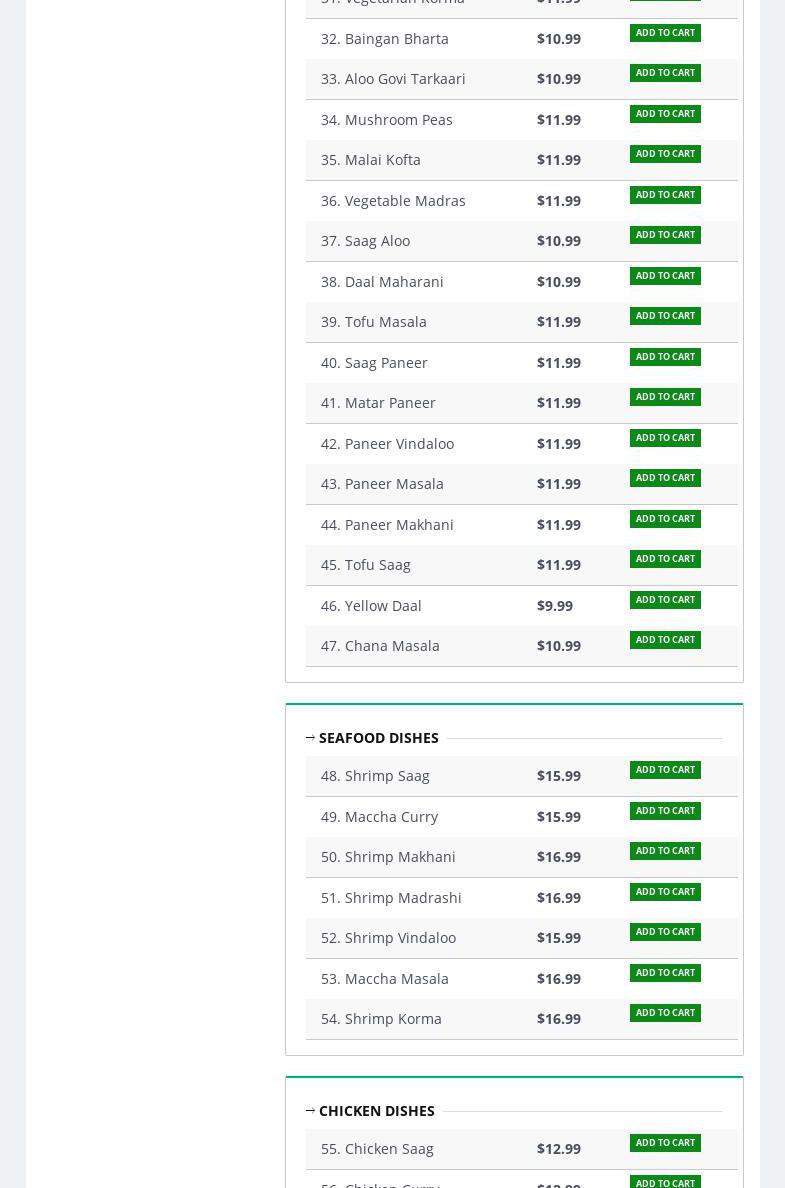Click the Aloo Govi Tarkaari item name
The image size is (785, 1188).
pos(404,79)
